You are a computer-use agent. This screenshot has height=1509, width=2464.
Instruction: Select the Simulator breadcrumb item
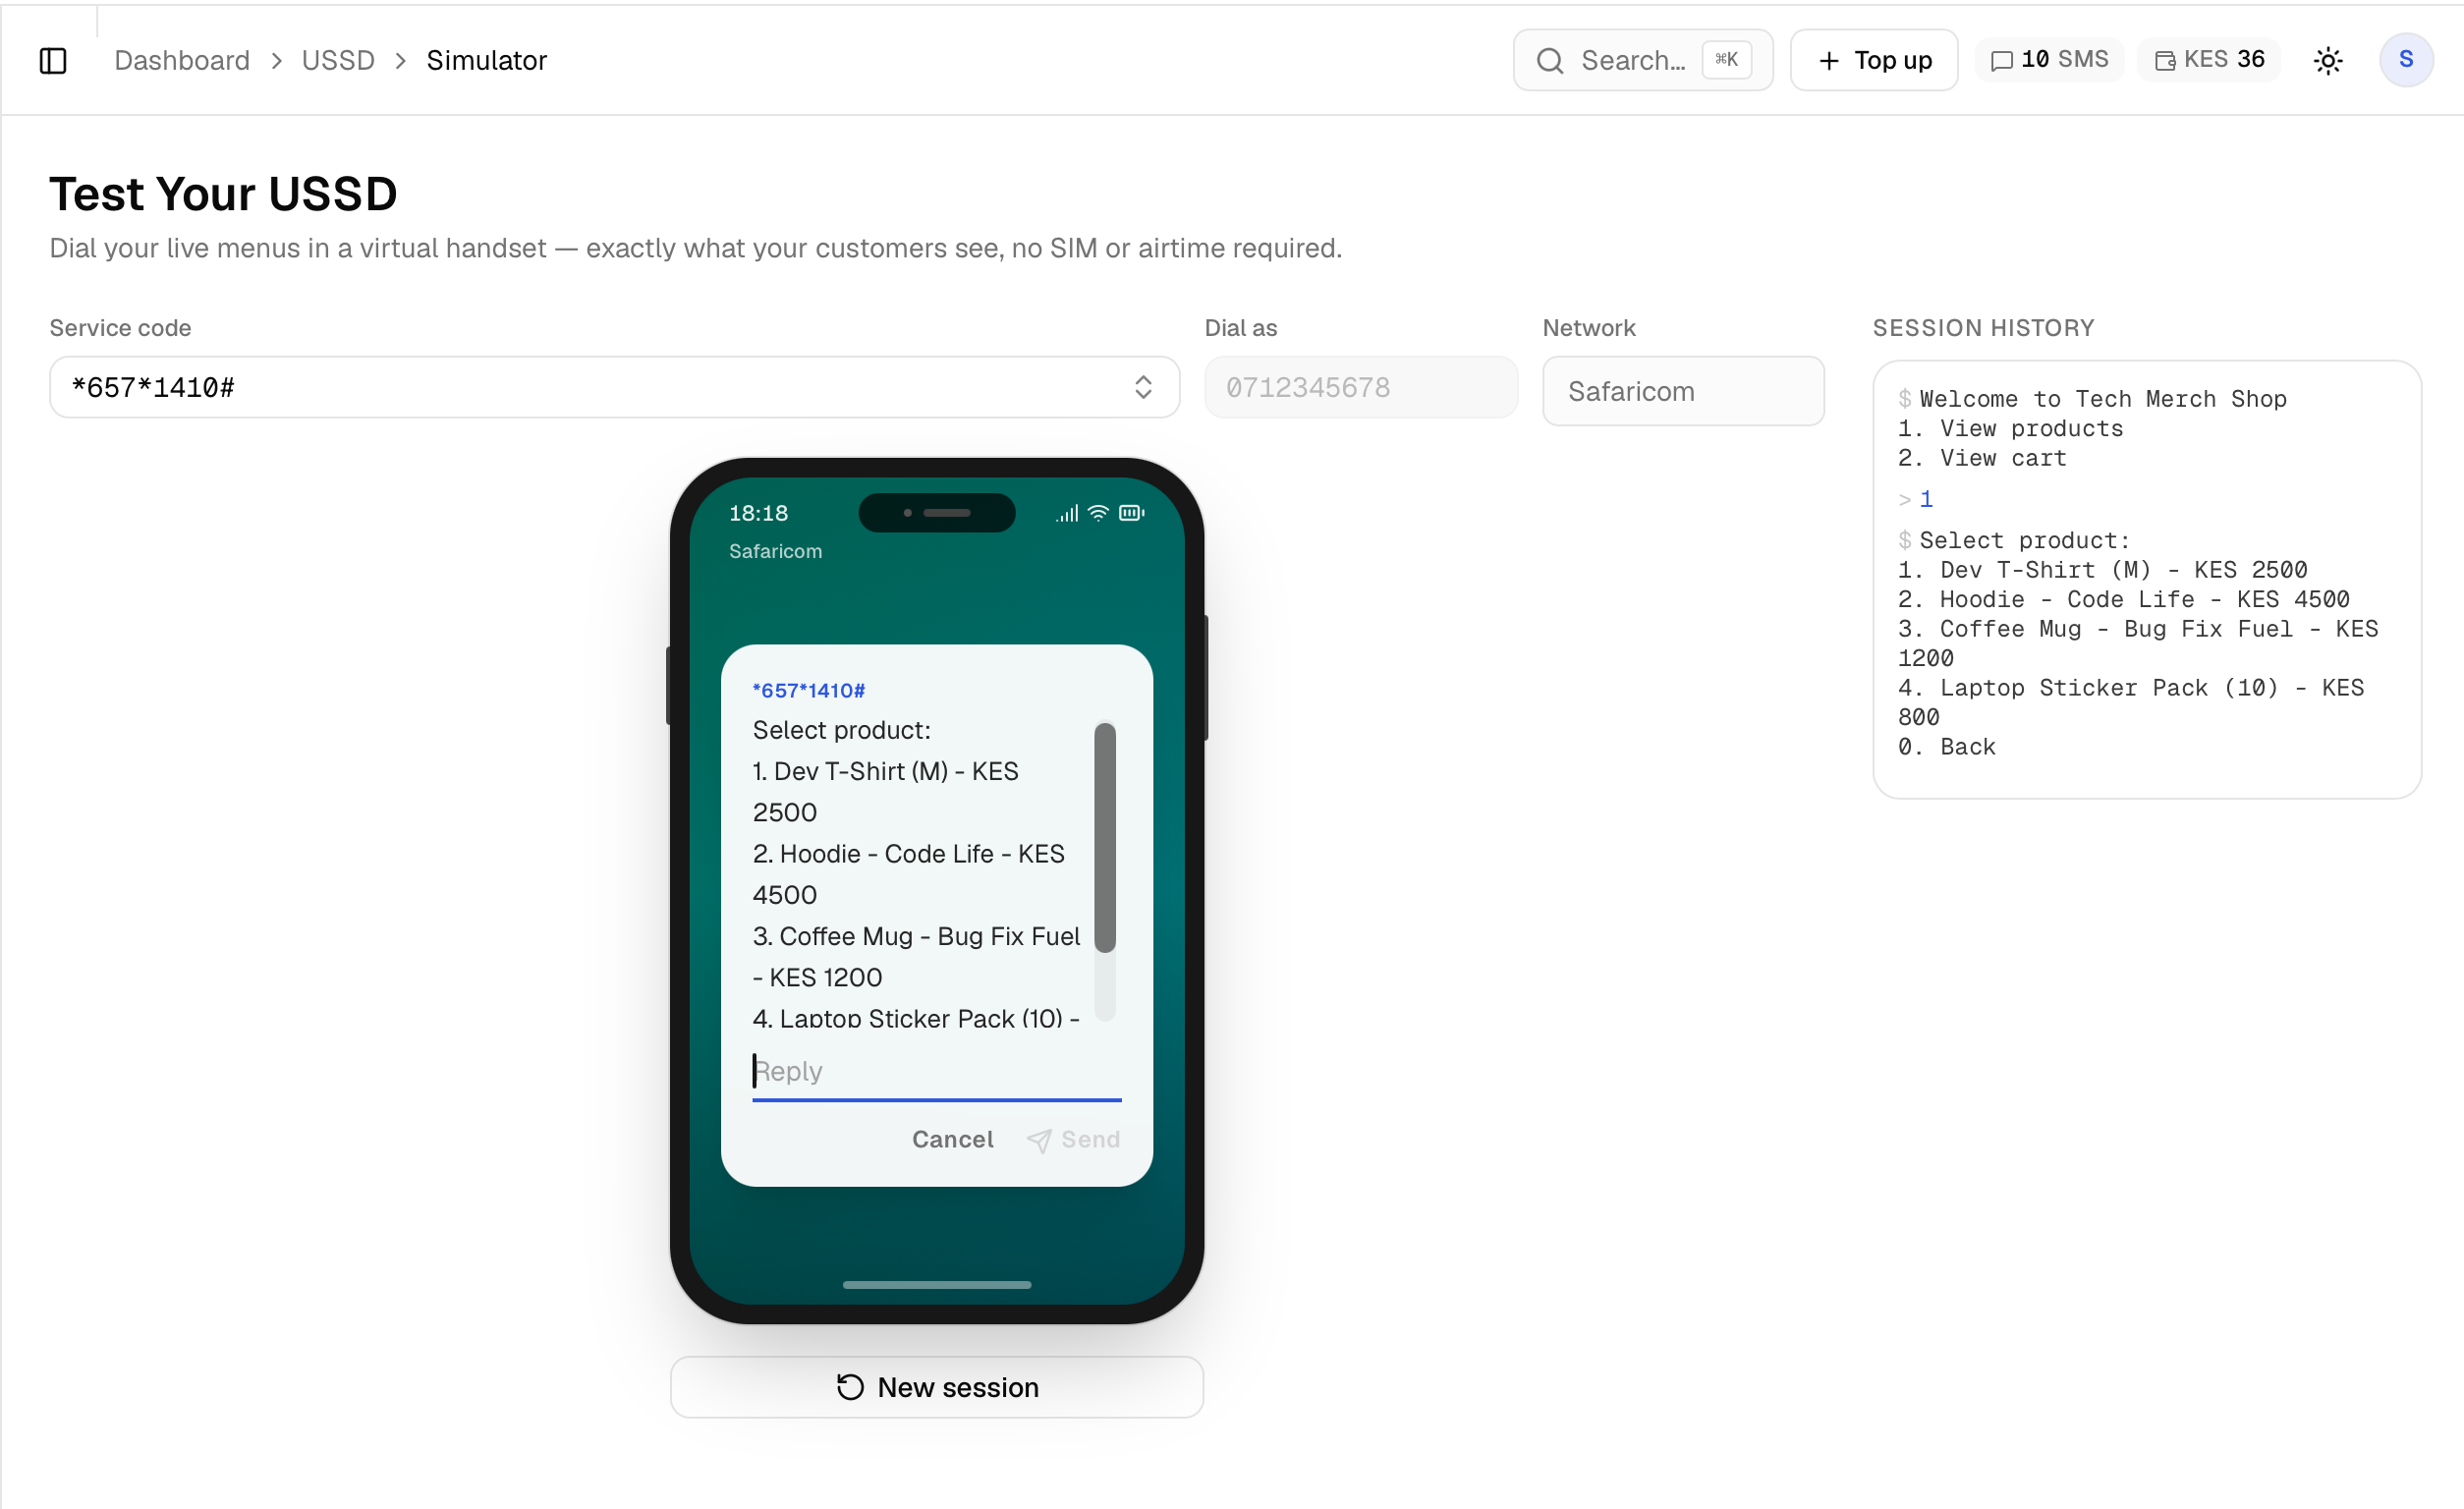[x=487, y=61]
